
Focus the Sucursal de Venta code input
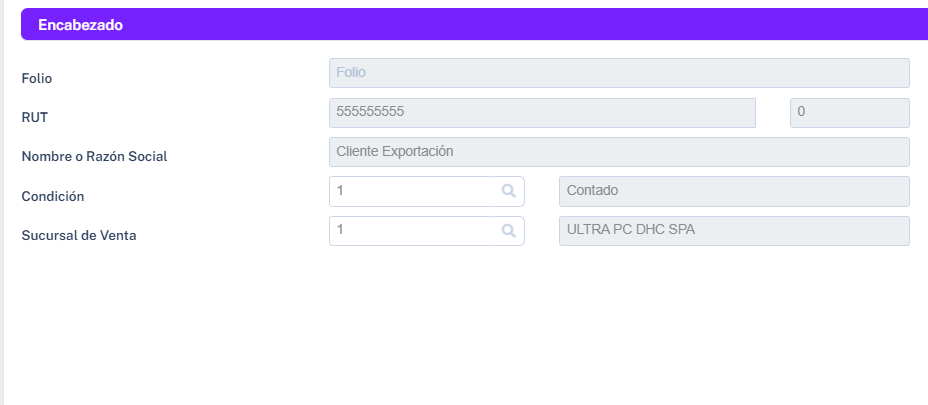(x=411, y=231)
